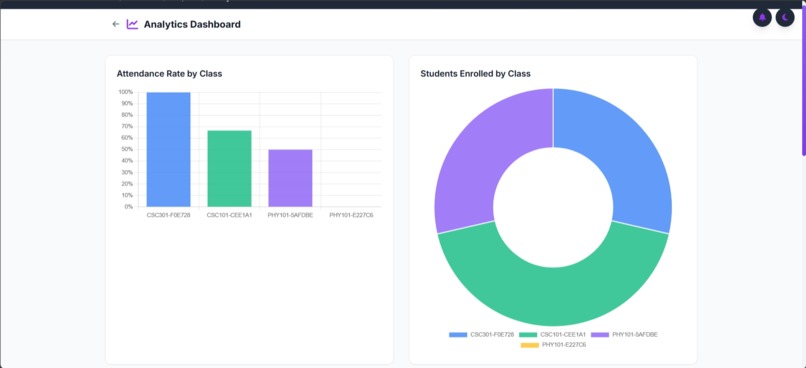Click the CSC301-F0E728 x-axis label
The image size is (806, 368).
coord(168,215)
